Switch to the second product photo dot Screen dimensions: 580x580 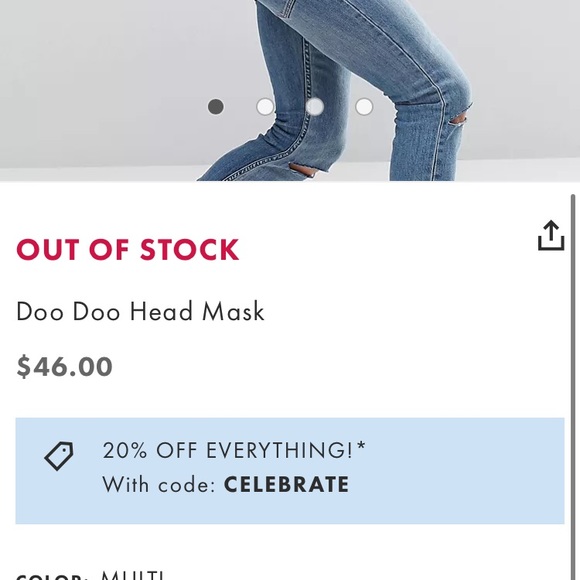[265, 107]
